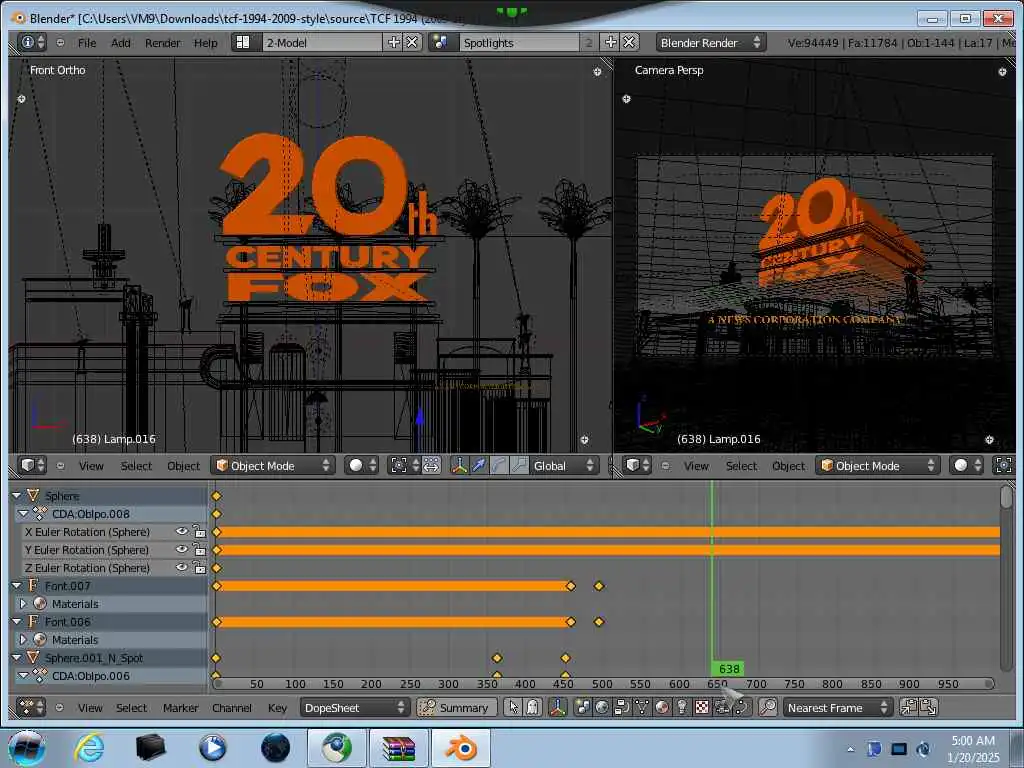Toggle the world filter icon in DopeSheet header
This screenshot has width=1024, height=768.
click(x=602, y=707)
